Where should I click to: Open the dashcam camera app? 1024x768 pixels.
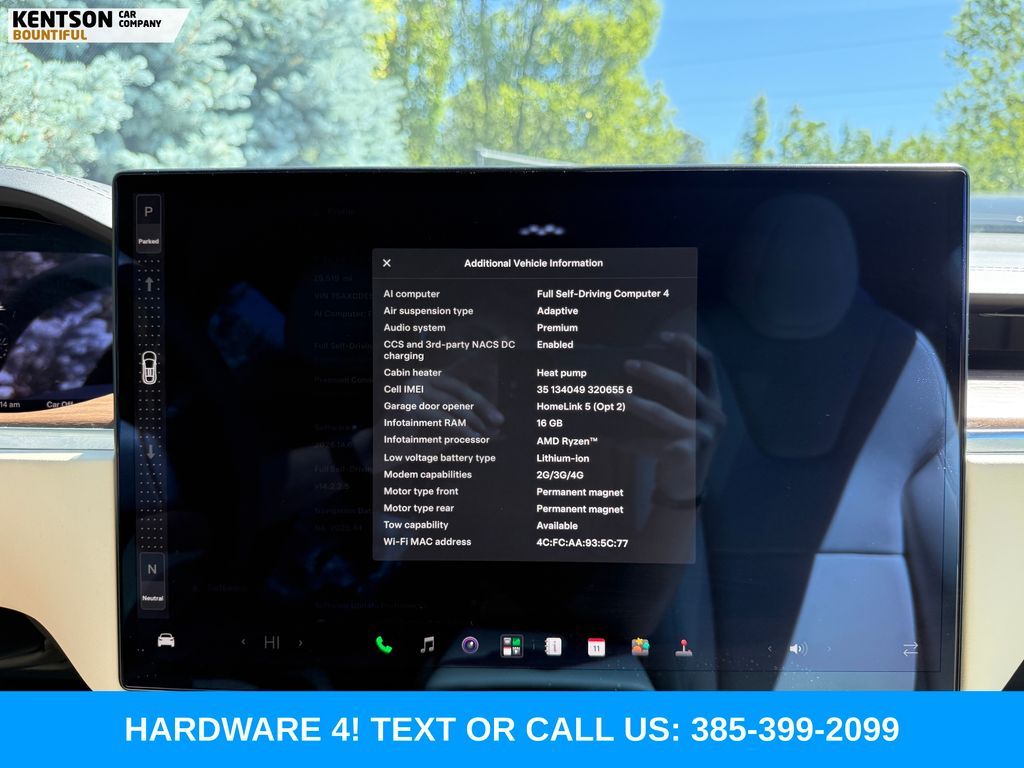[470, 646]
